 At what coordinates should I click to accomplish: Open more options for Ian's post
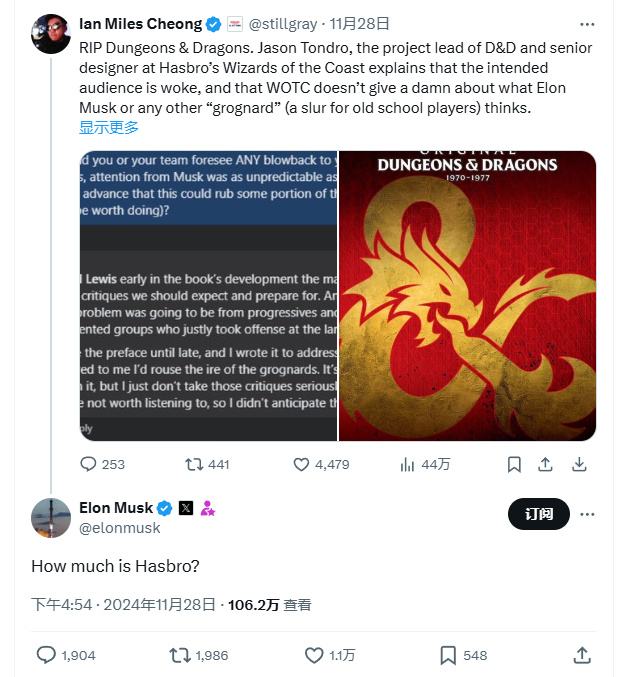point(587,23)
